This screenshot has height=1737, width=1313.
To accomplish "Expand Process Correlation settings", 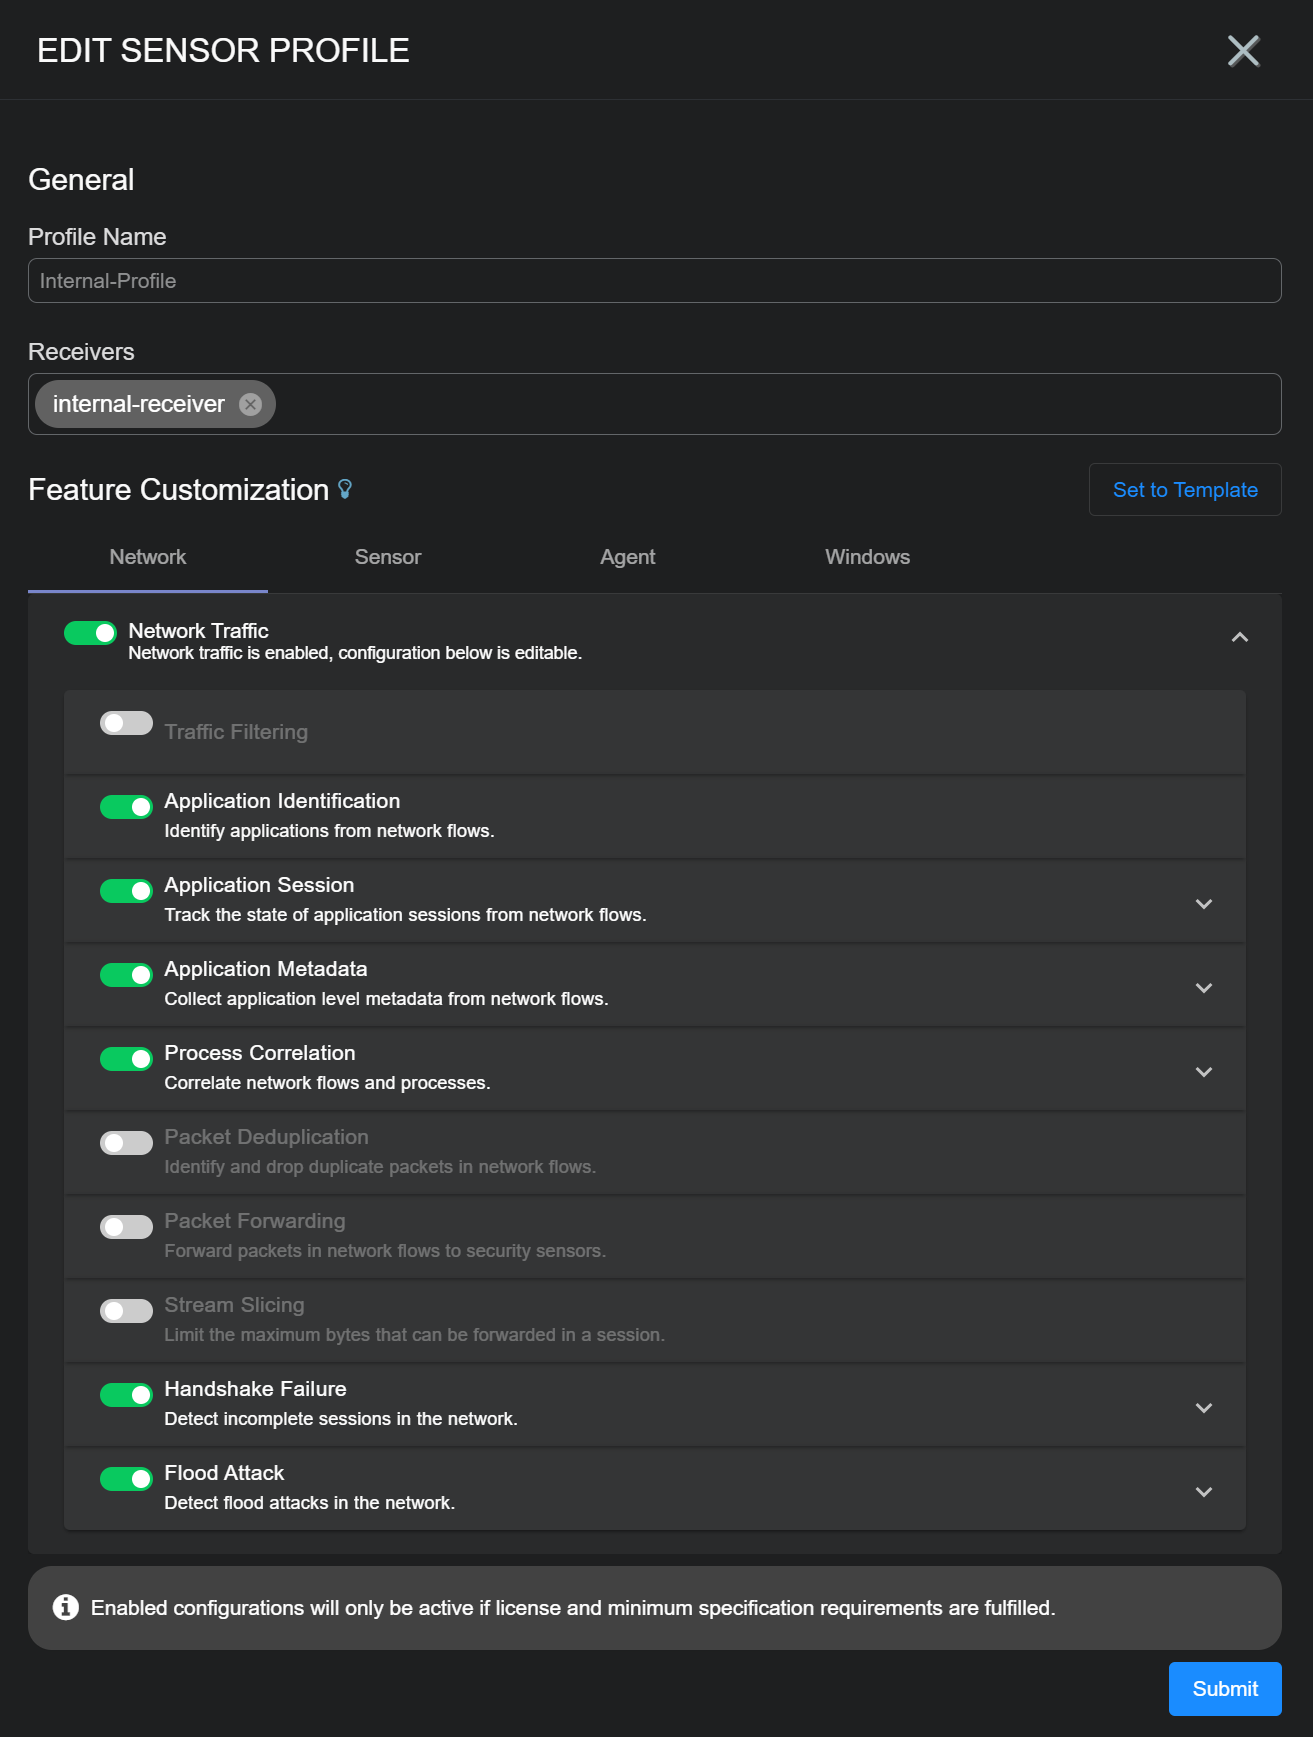I will coord(1203,1071).
